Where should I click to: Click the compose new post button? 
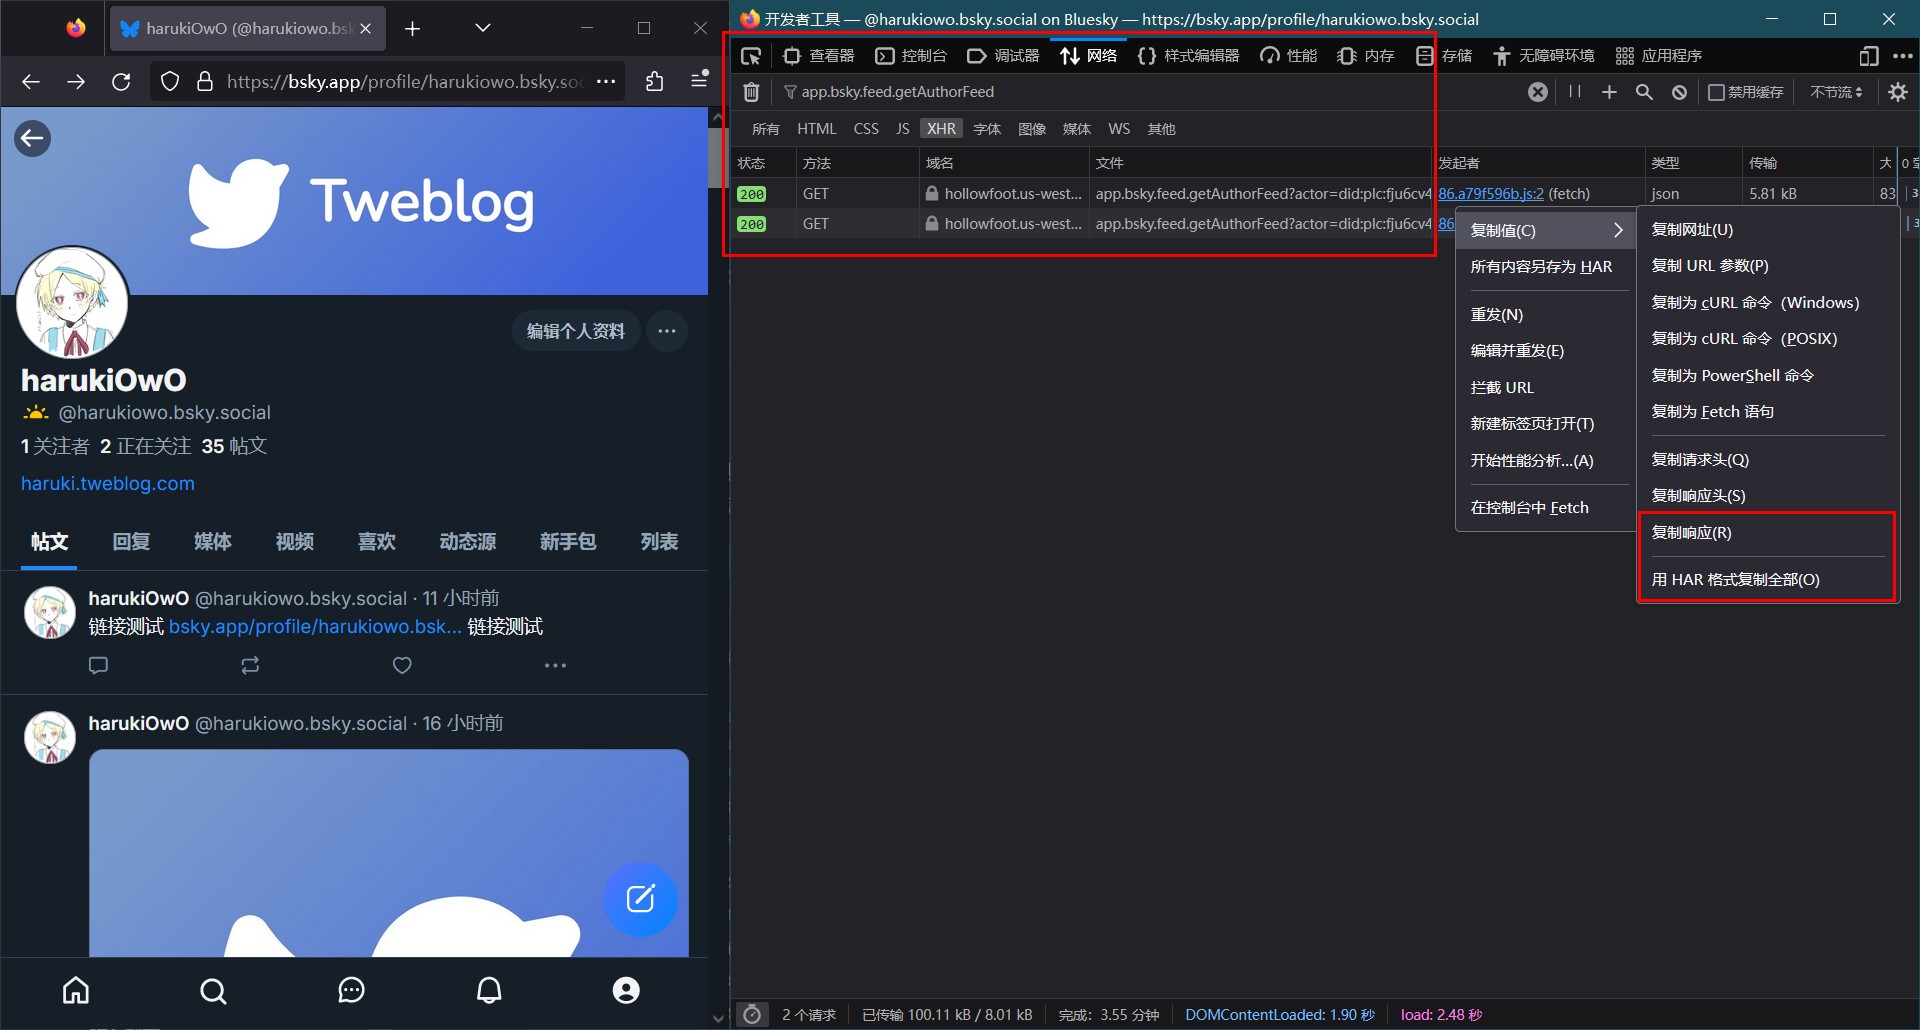(640, 899)
